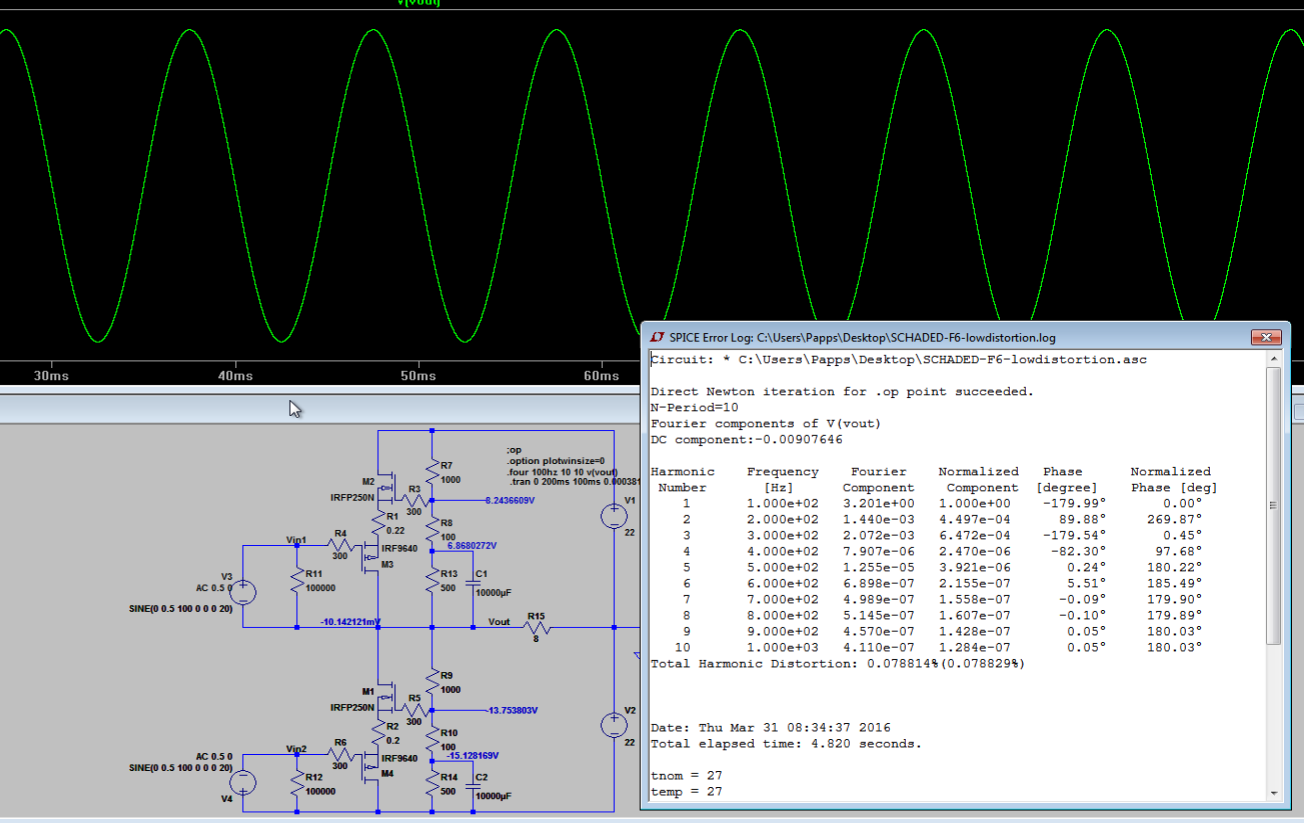1304x823 pixels.
Task: Click the Error Log scrollbar down arrow
Action: tap(1273, 793)
